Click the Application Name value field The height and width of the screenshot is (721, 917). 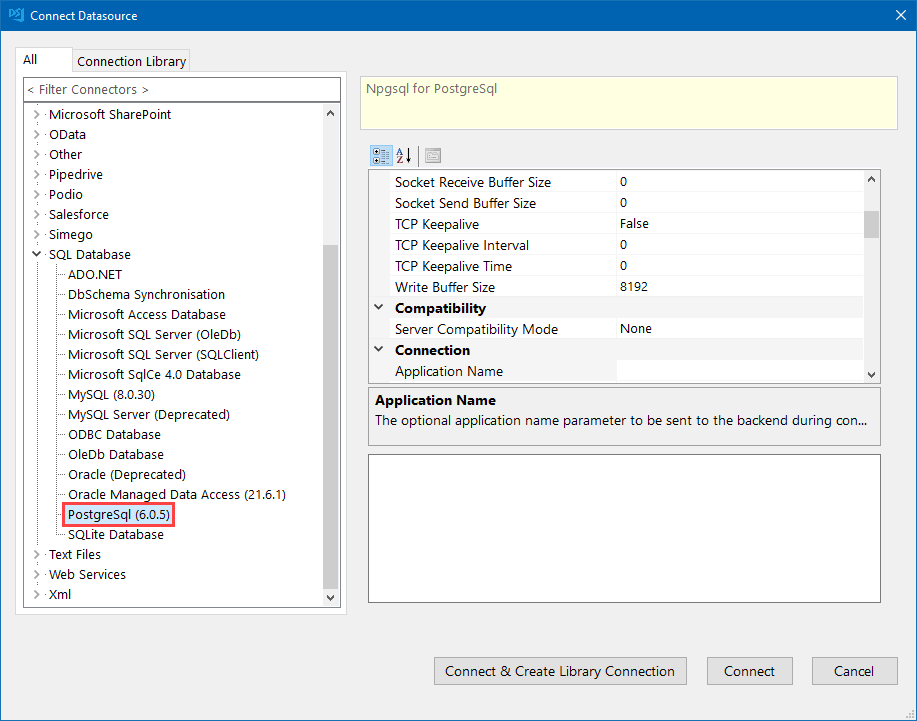click(x=740, y=371)
